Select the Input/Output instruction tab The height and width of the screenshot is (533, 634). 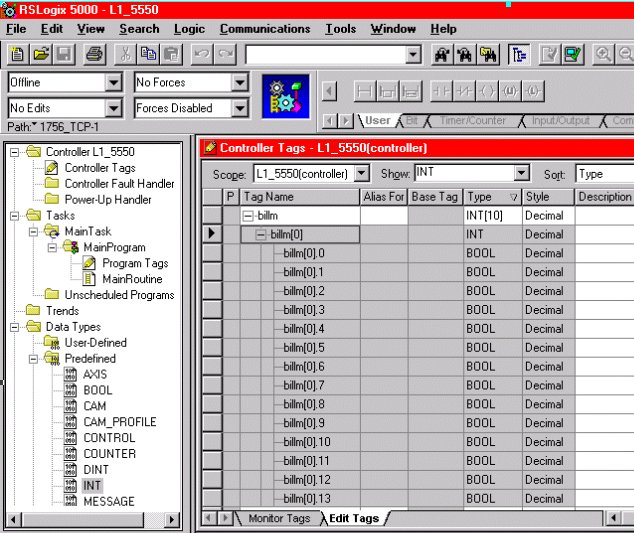pos(560,121)
